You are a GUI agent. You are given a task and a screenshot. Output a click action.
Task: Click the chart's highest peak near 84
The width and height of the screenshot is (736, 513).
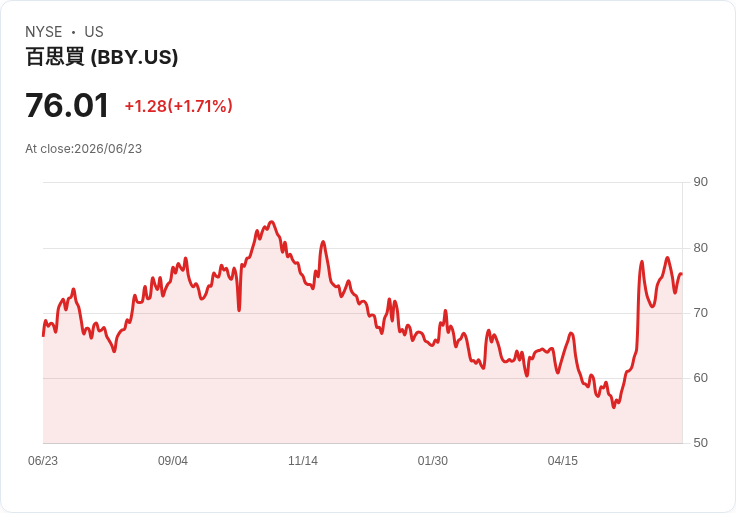271,222
